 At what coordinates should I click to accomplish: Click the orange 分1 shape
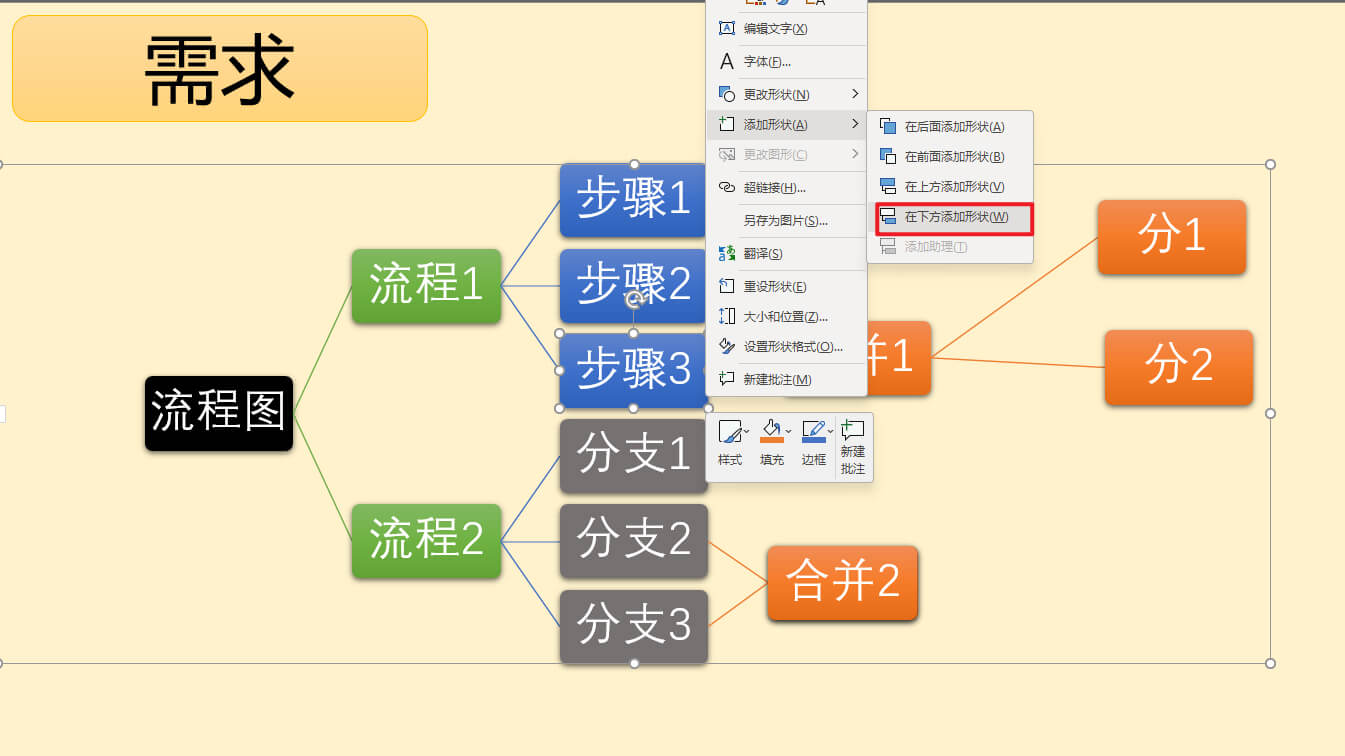tap(1172, 237)
